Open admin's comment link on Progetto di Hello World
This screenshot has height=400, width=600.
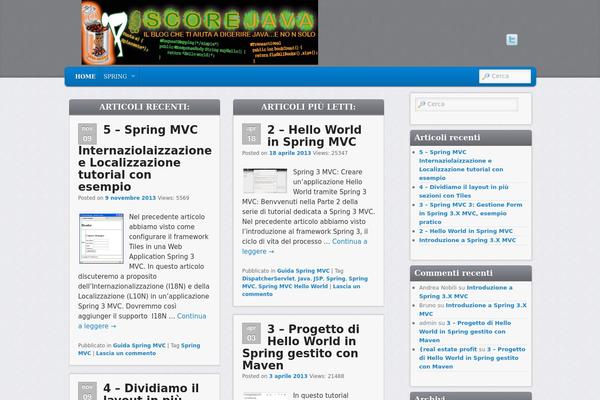point(465,331)
